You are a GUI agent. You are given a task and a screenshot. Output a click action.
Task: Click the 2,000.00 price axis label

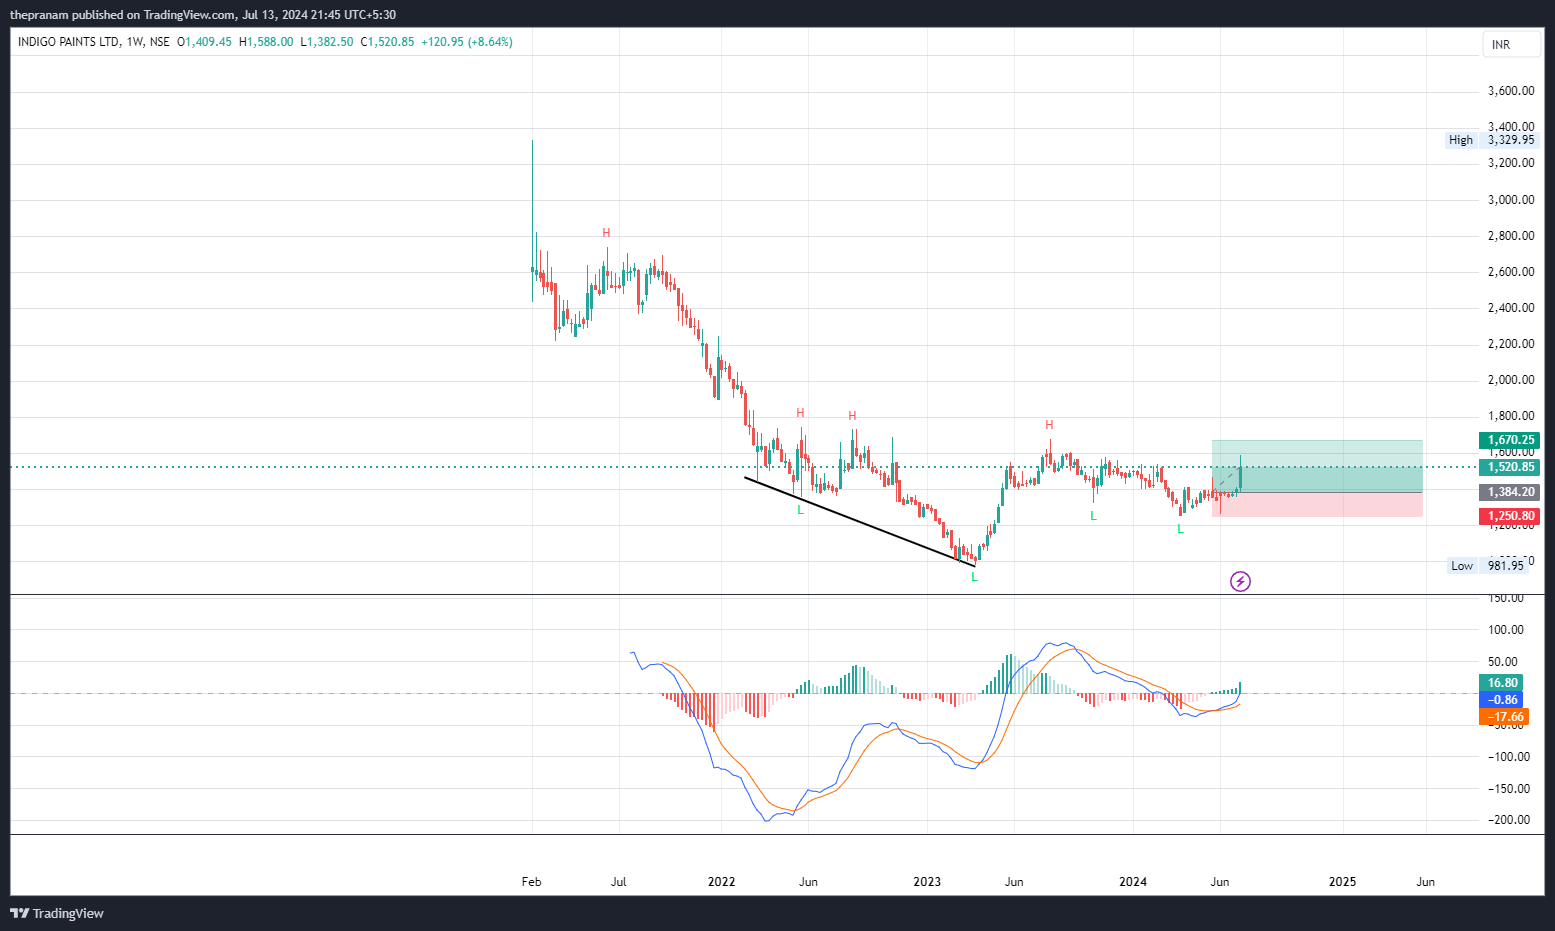click(x=1511, y=380)
